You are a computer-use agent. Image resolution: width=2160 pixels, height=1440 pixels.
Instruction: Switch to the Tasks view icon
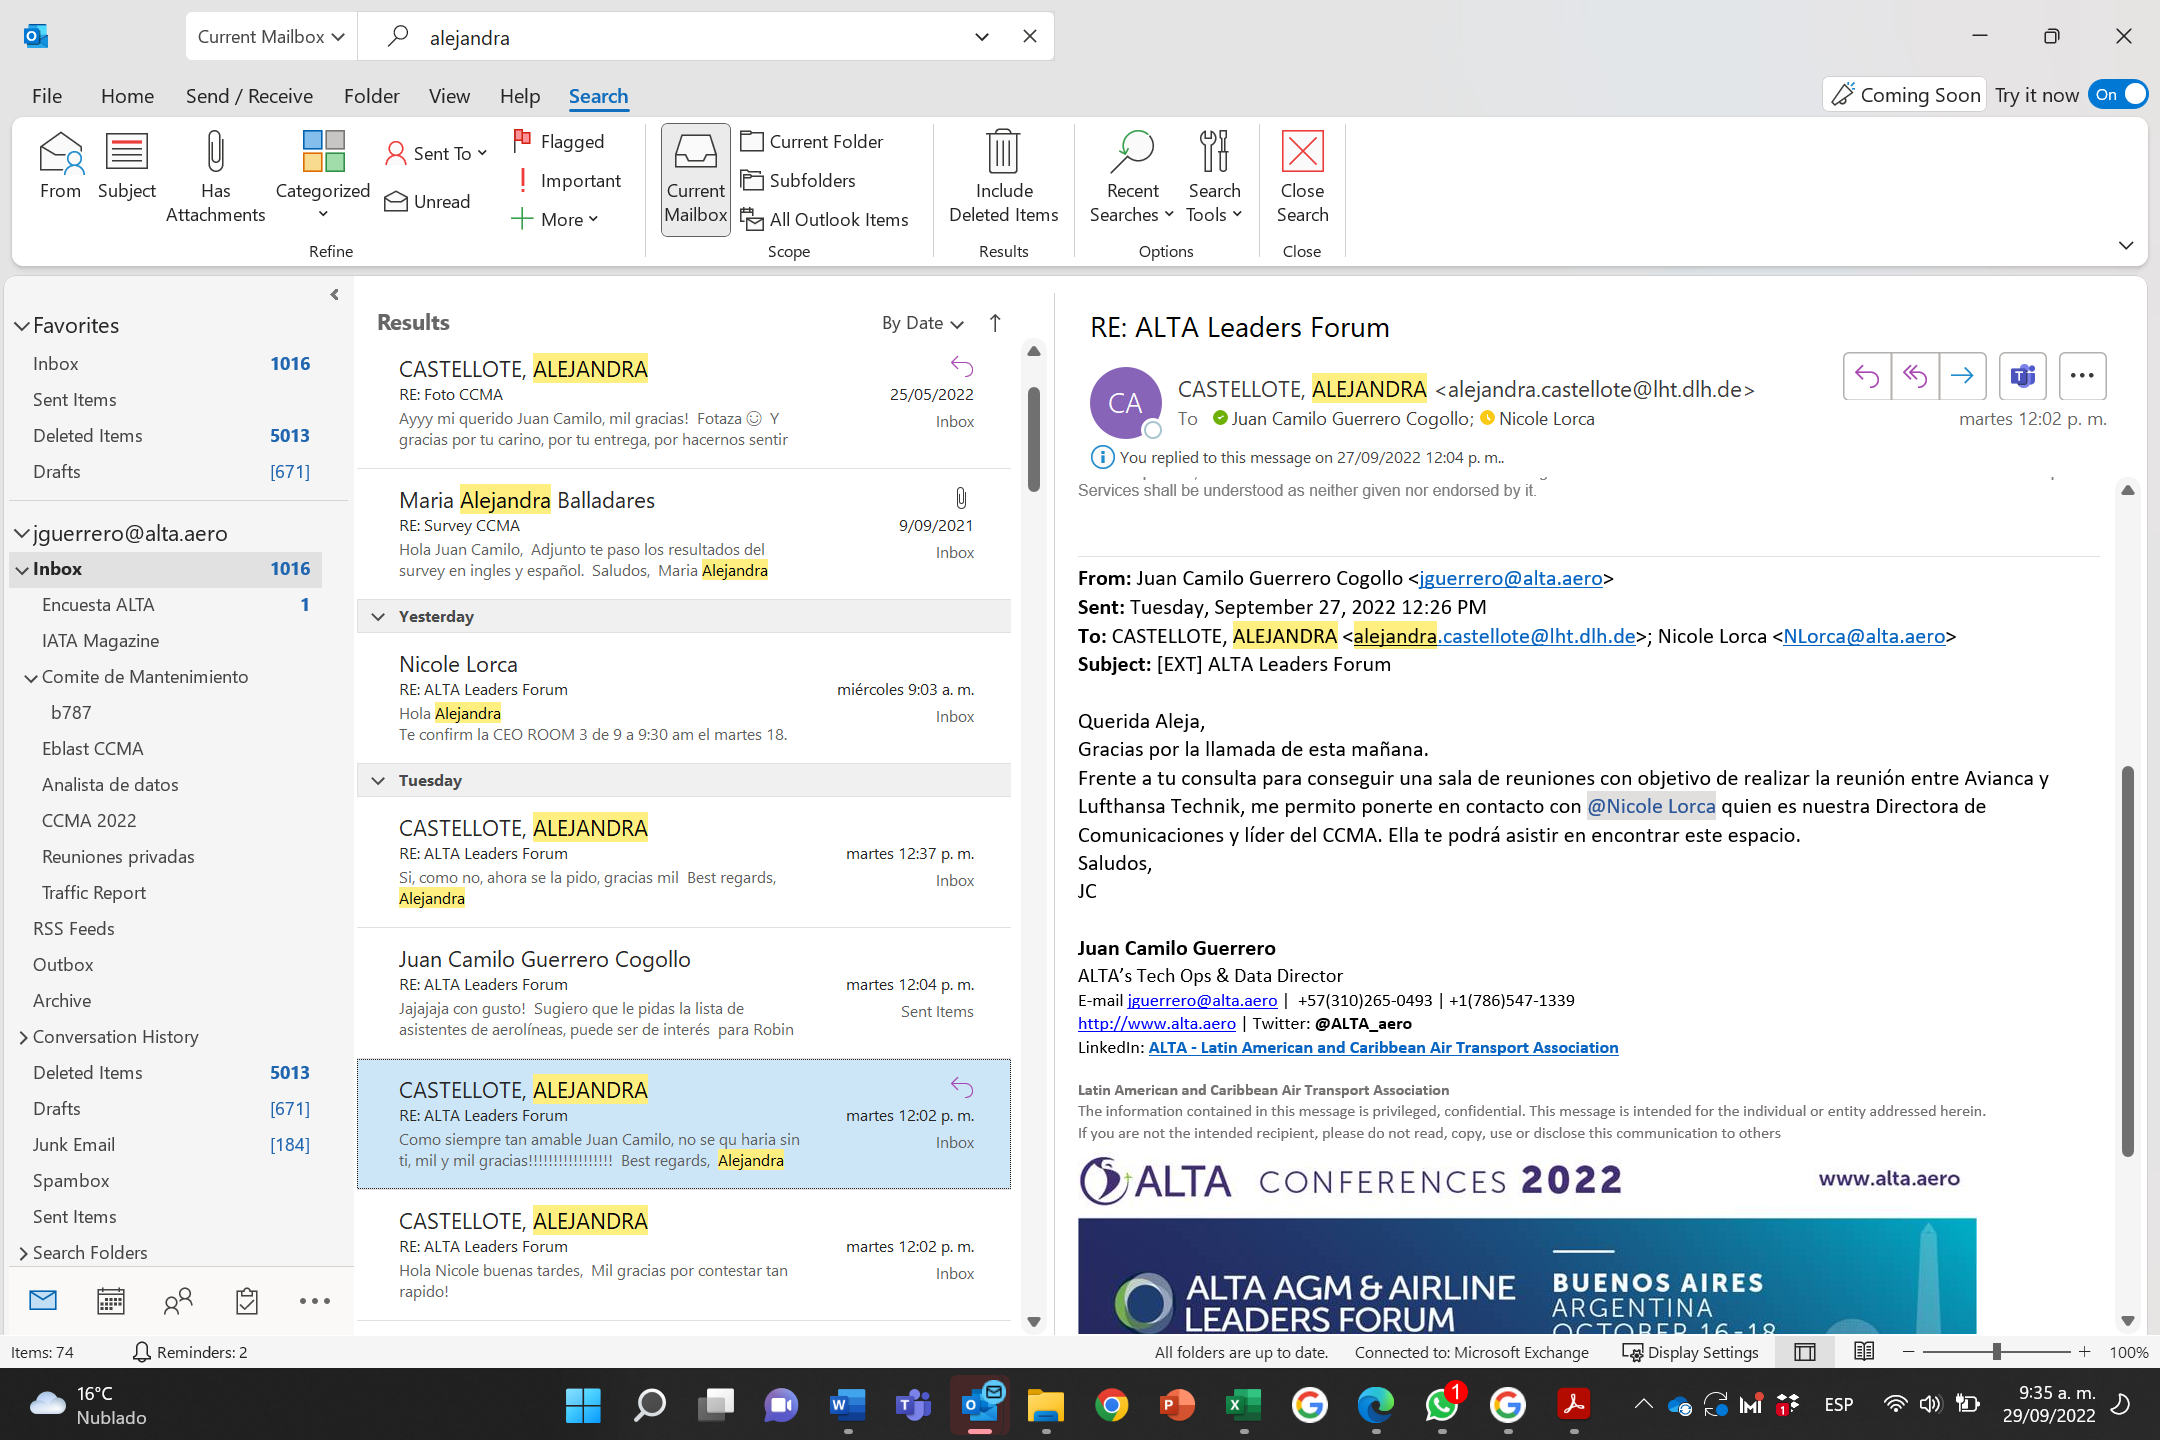coord(246,1301)
